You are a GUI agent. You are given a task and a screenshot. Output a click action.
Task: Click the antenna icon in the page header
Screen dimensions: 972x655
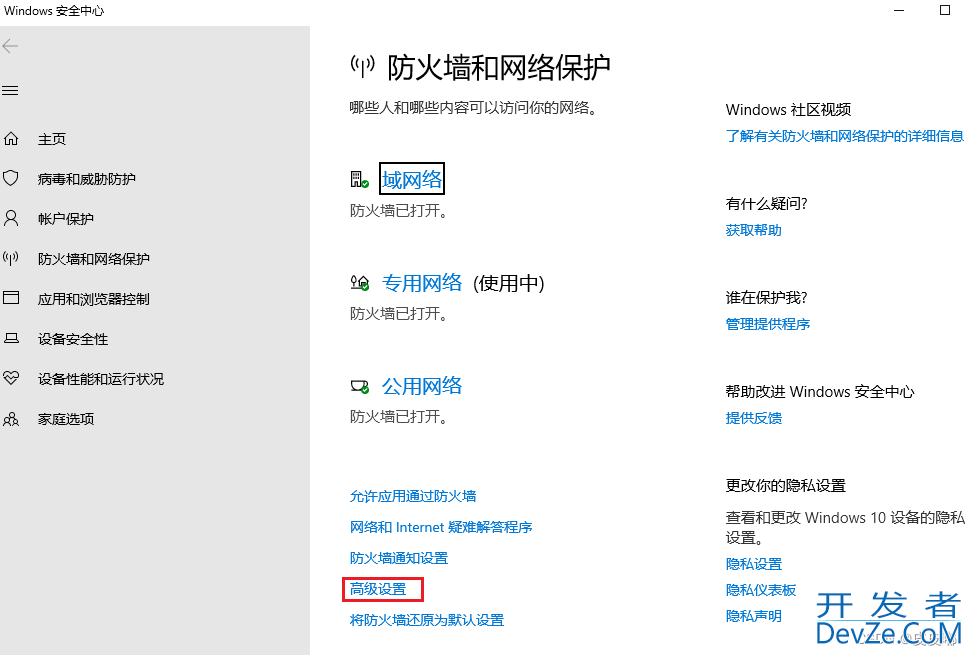(x=363, y=66)
